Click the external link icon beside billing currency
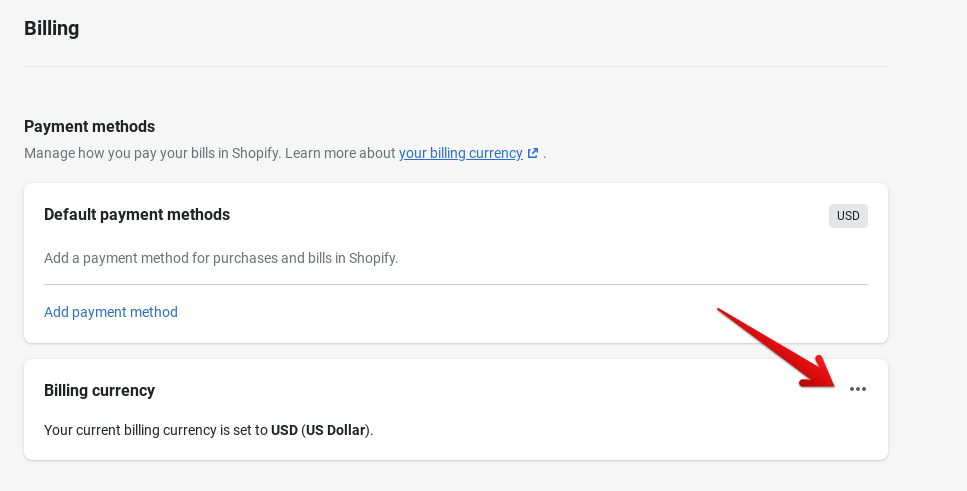Screen dimensions: 967x491 pos(533,154)
